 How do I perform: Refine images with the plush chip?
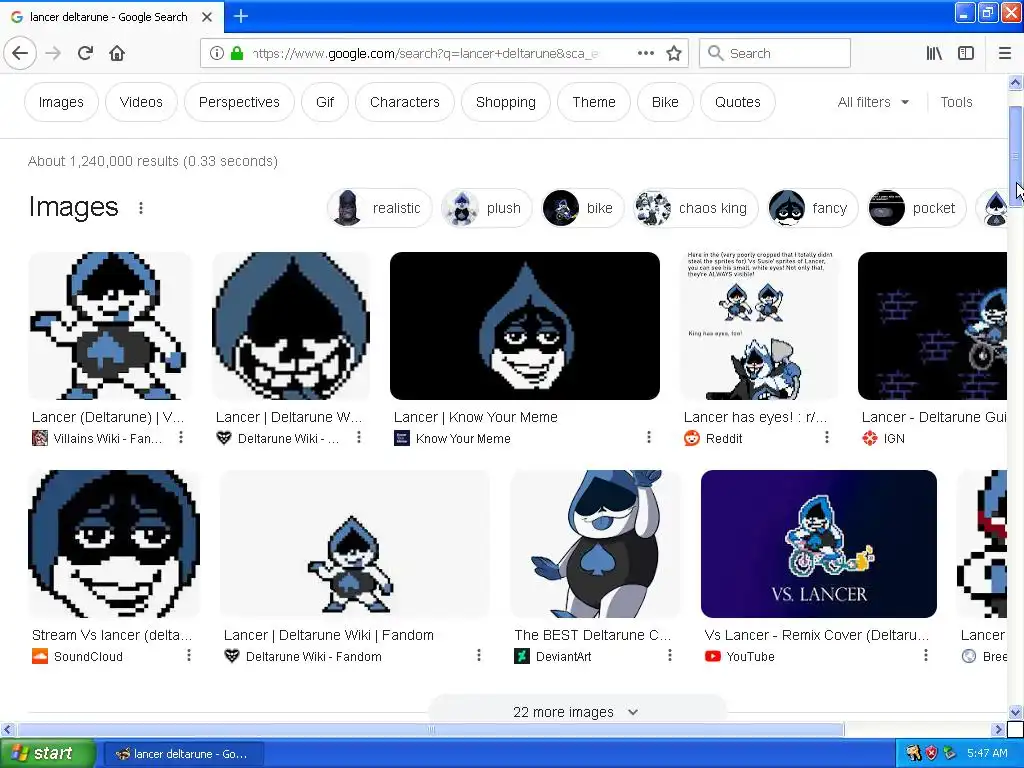(487, 208)
